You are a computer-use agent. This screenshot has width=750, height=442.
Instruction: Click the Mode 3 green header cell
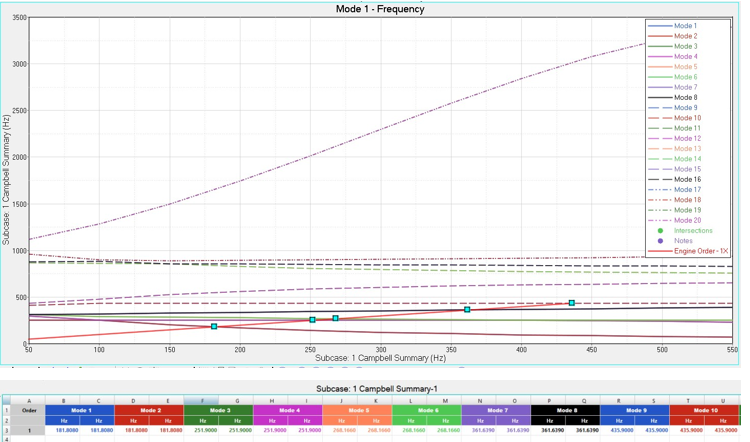coord(219,411)
